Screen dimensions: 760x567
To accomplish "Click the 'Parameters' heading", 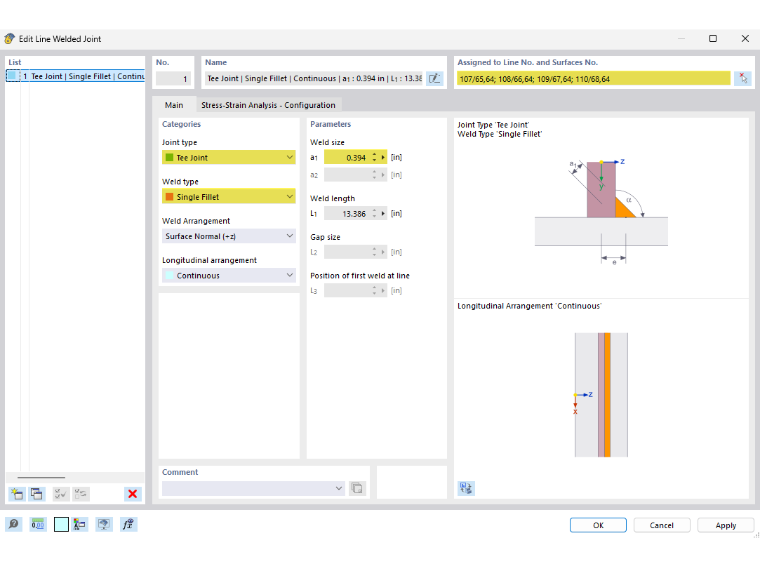I will pyautogui.click(x=331, y=124).
